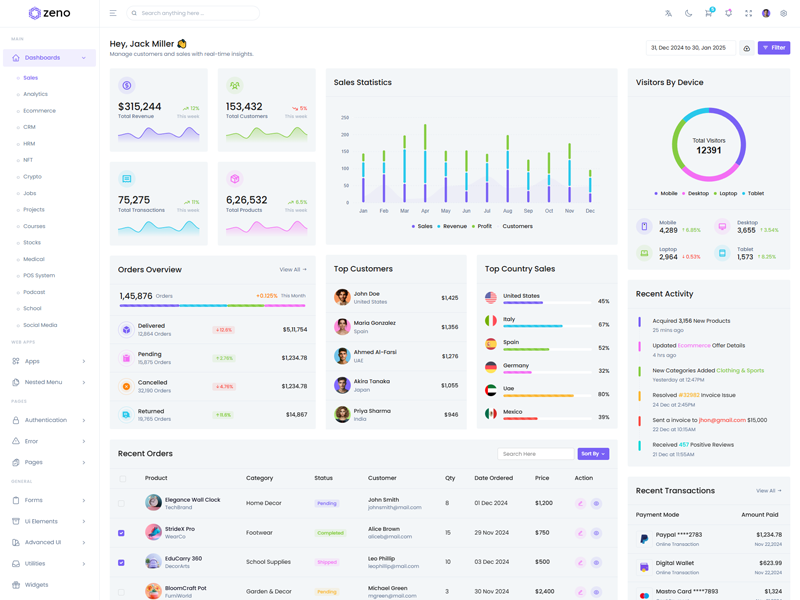Toggle dark mode with the moon icon

coord(688,13)
